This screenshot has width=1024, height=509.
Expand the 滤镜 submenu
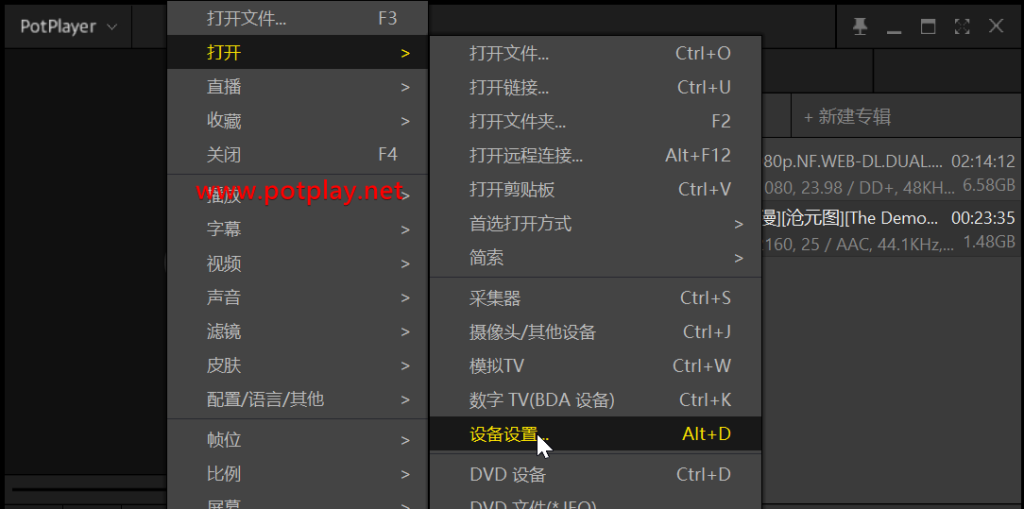pyautogui.click(x=298, y=331)
